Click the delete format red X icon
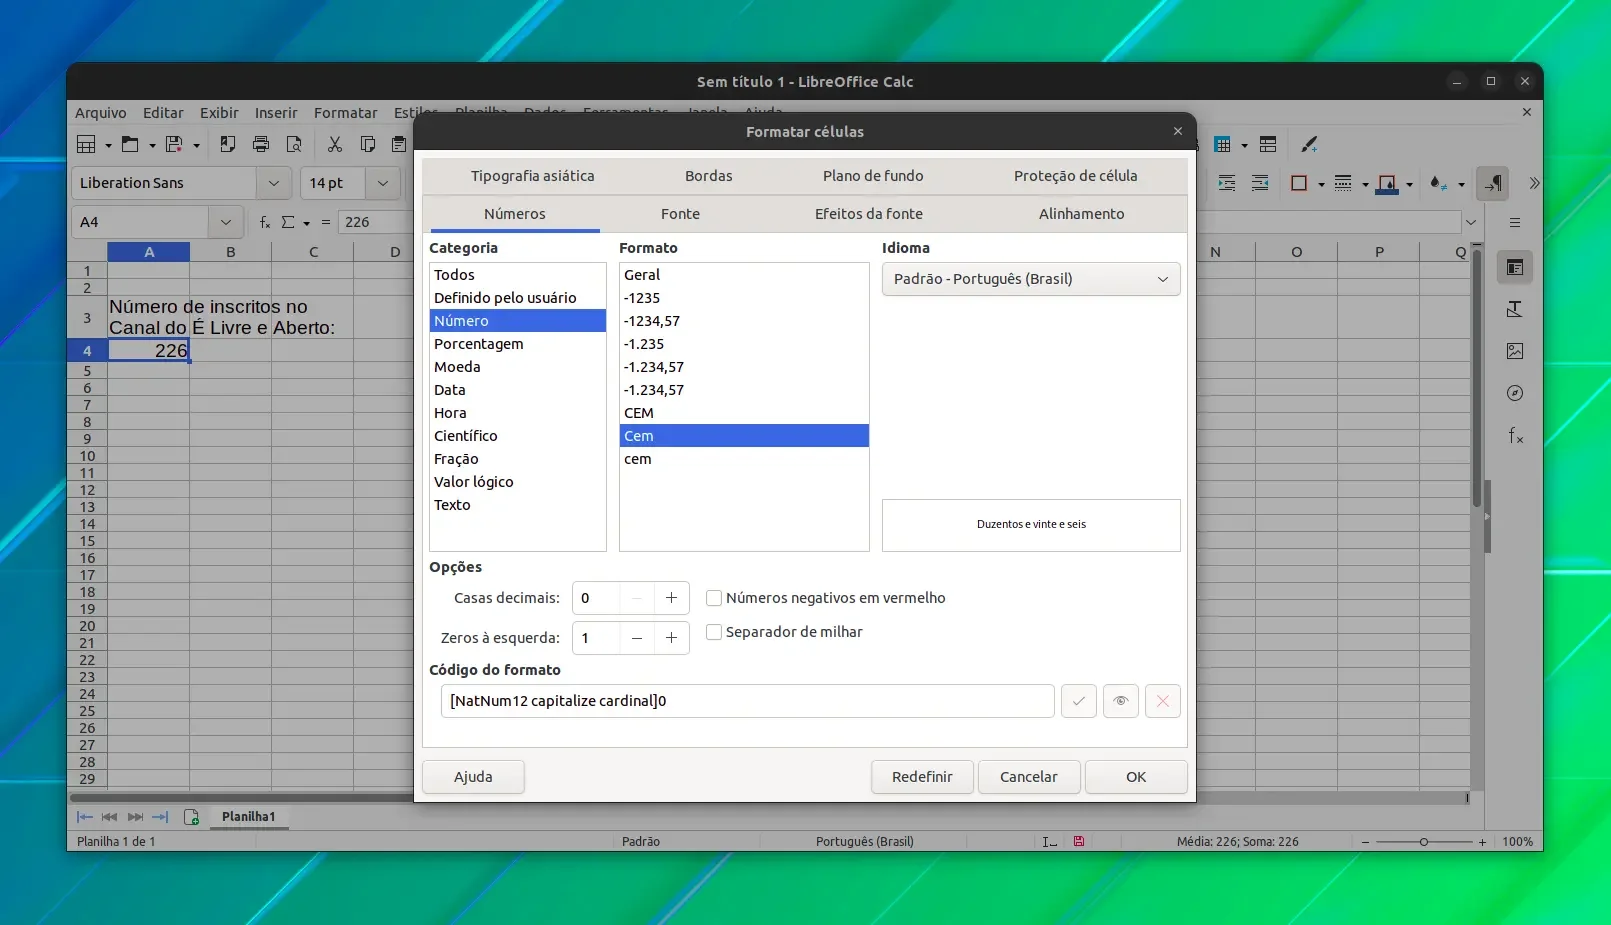1611x925 pixels. [x=1162, y=701]
